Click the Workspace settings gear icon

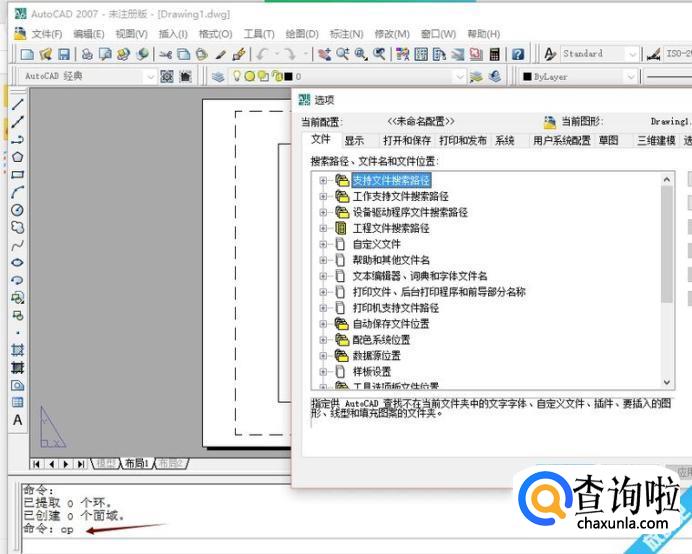167,77
